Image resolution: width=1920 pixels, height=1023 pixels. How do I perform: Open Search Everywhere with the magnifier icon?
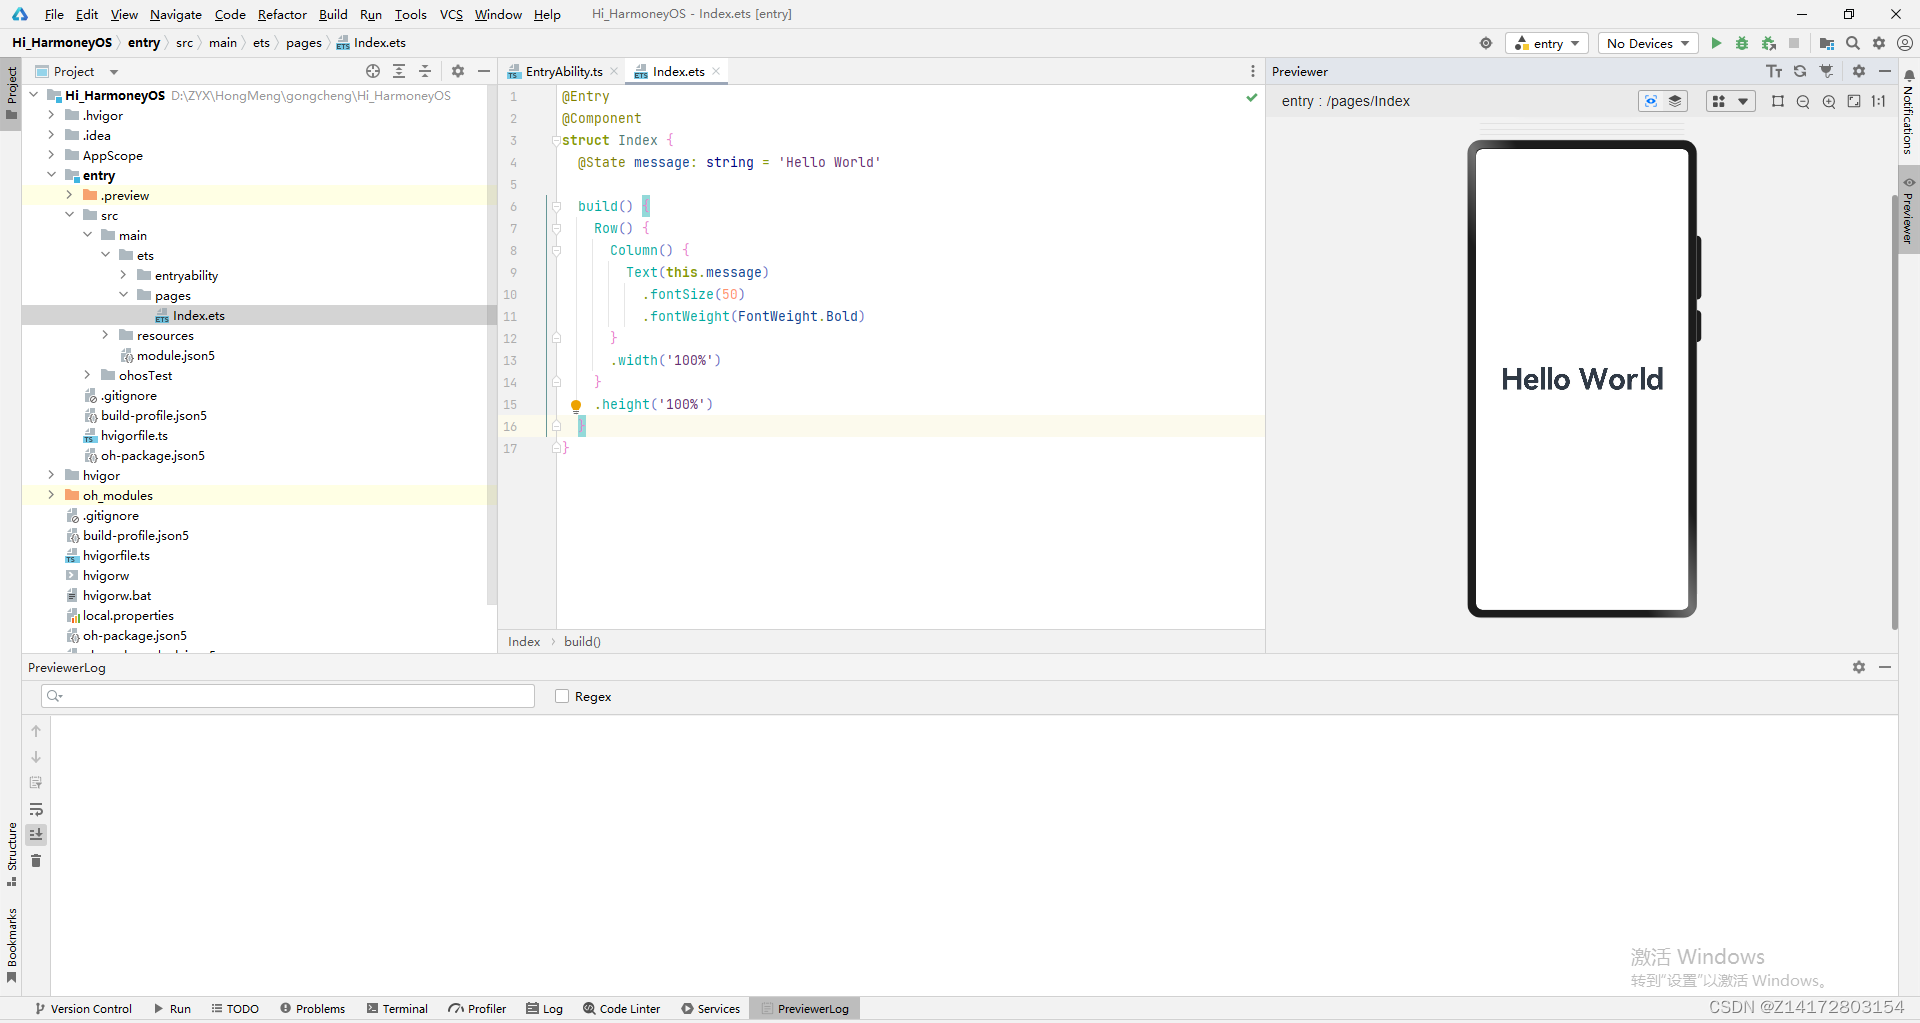coord(1852,43)
